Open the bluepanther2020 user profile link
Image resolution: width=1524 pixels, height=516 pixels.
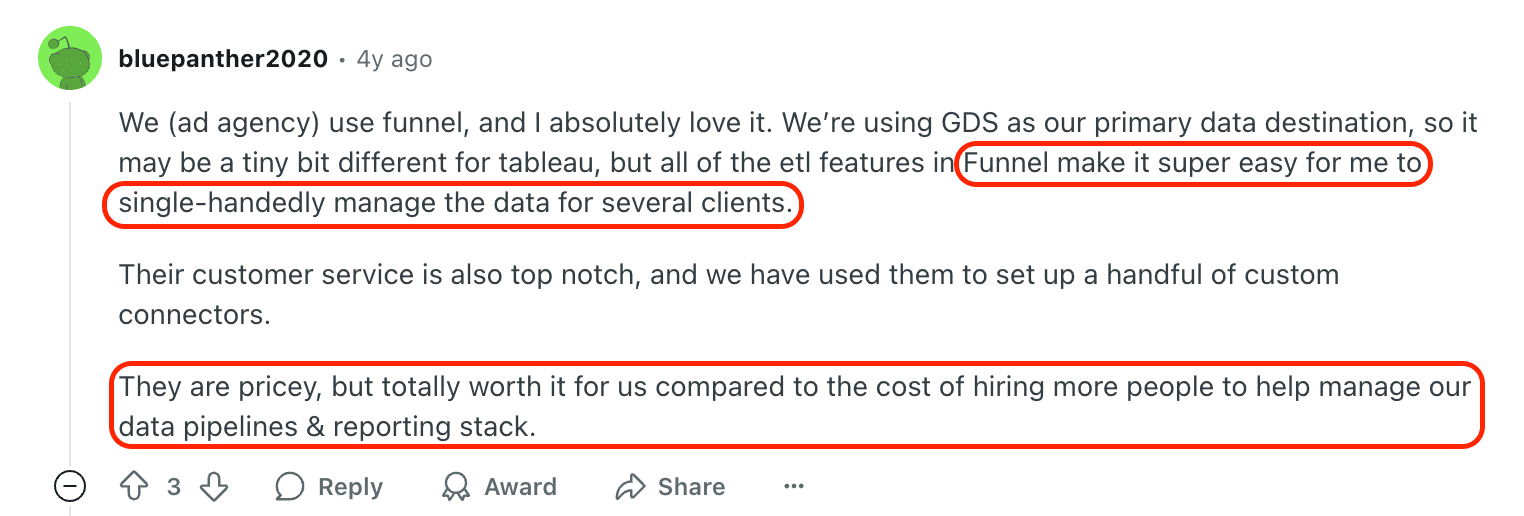[x=223, y=59]
